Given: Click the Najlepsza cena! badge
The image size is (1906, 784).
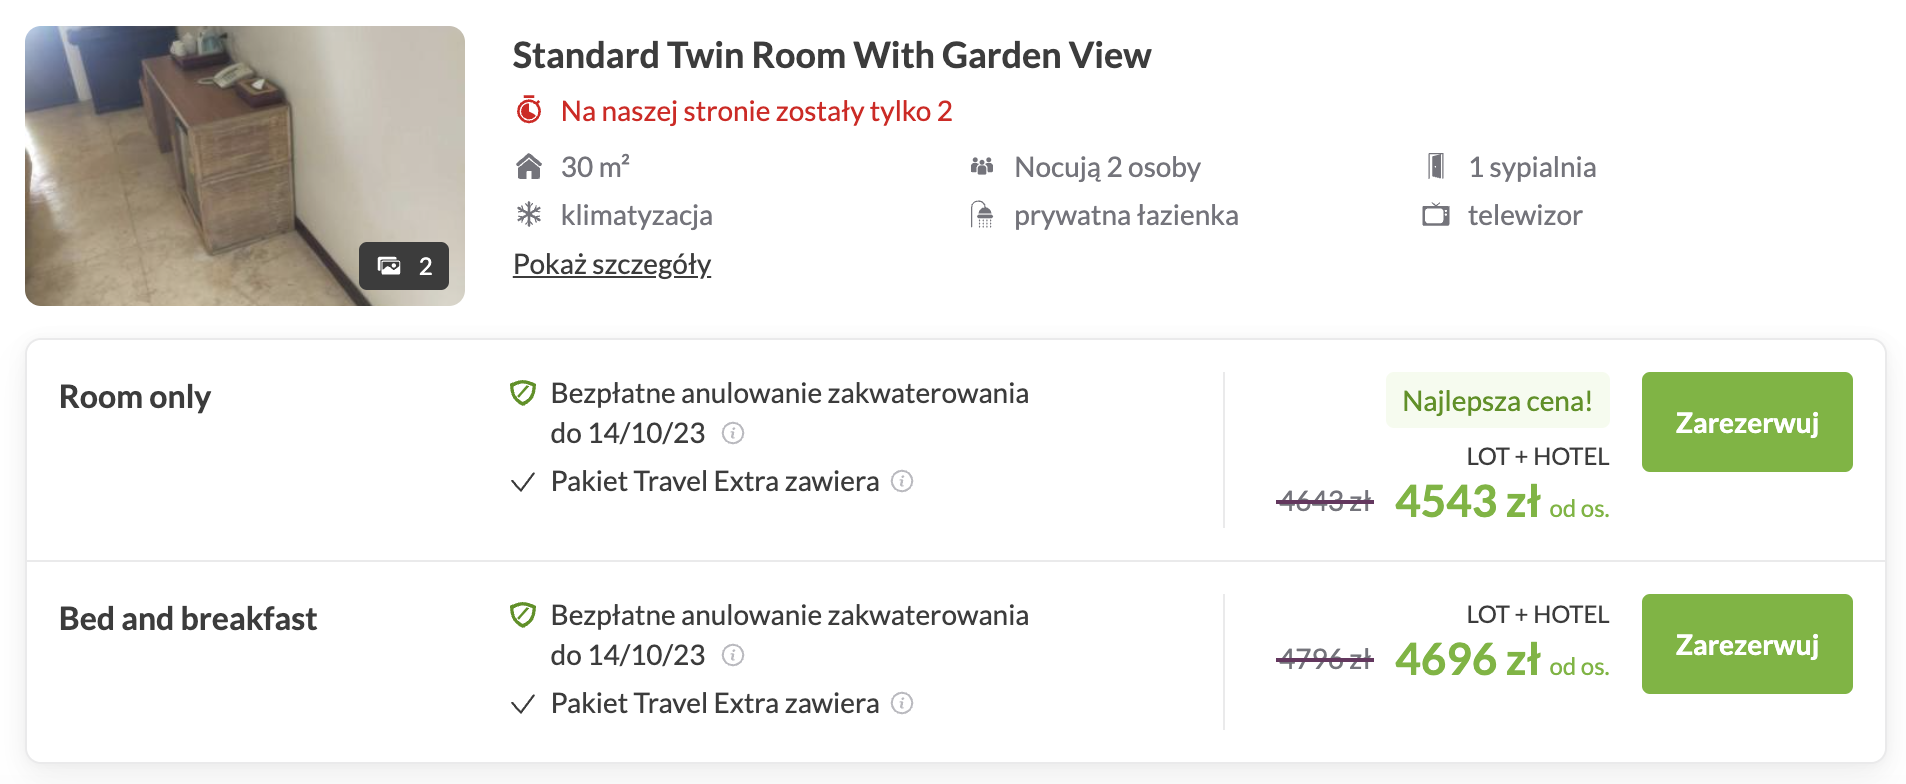Looking at the screenshot, I should click(x=1497, y=401).
